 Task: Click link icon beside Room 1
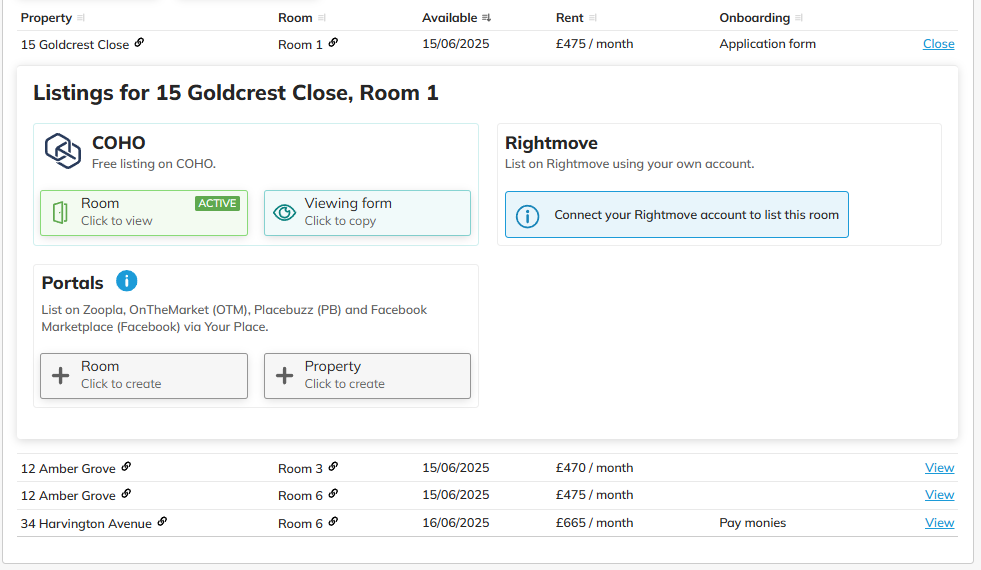[x=333, y=43]
